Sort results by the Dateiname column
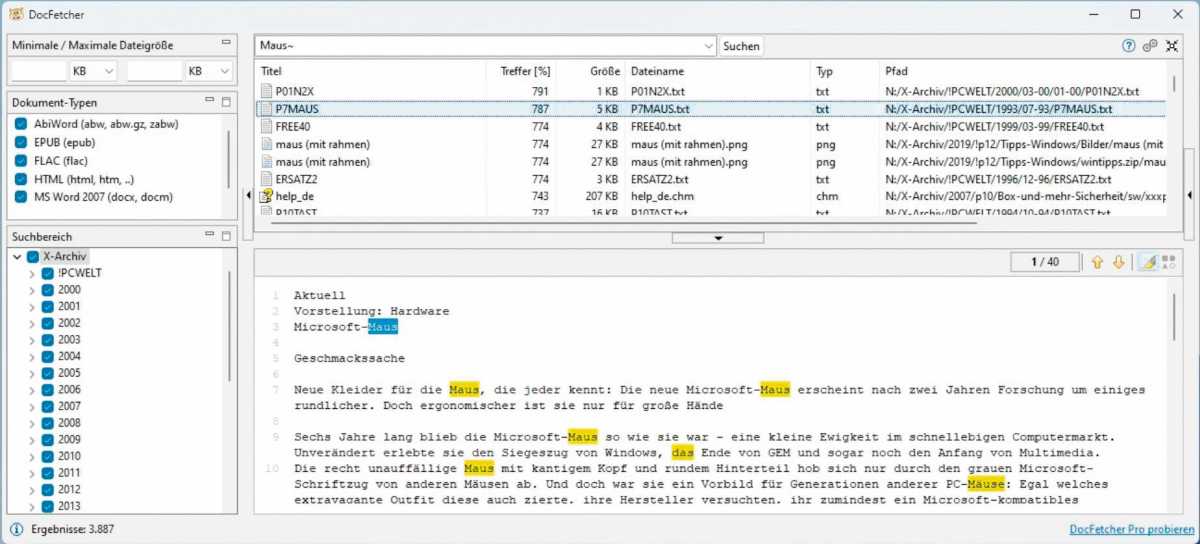Viewport: 1200px width, 544px height. pos(657,72)
